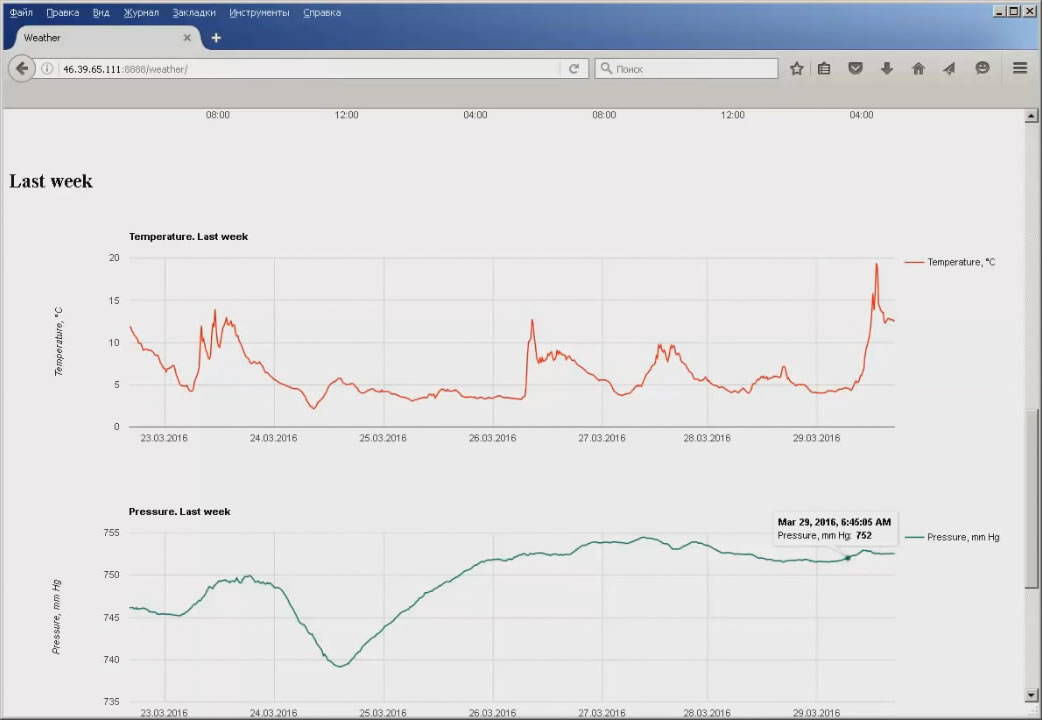Show bookmarks list icon in toolbar
The height and width of the screenshot is (720, 1042).
tap(824, 69)
